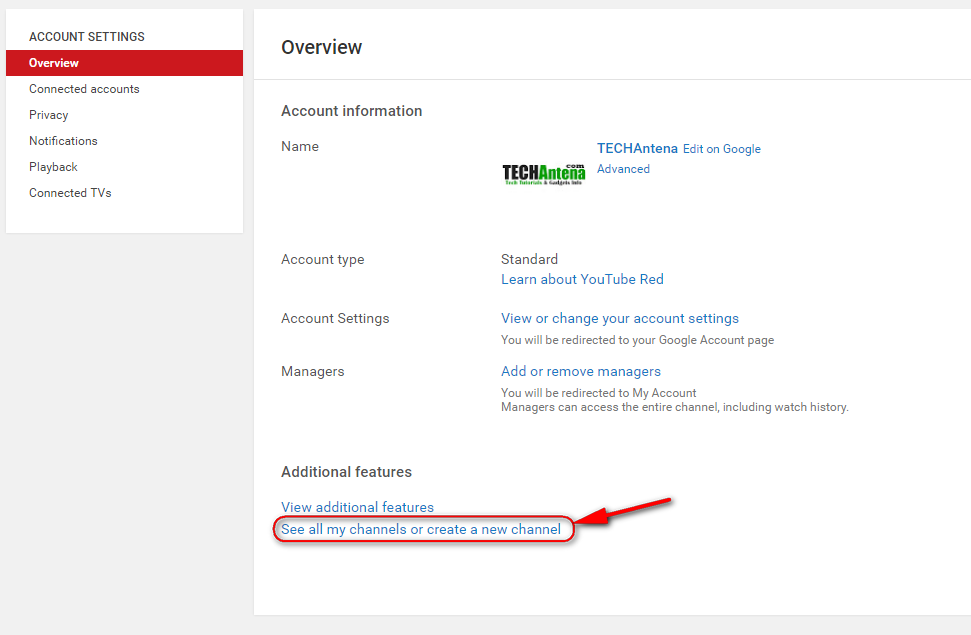The width and height of the screenshot is (971, 635).
Task: Click See all my channels or create new channel
Action: [421, 529]
